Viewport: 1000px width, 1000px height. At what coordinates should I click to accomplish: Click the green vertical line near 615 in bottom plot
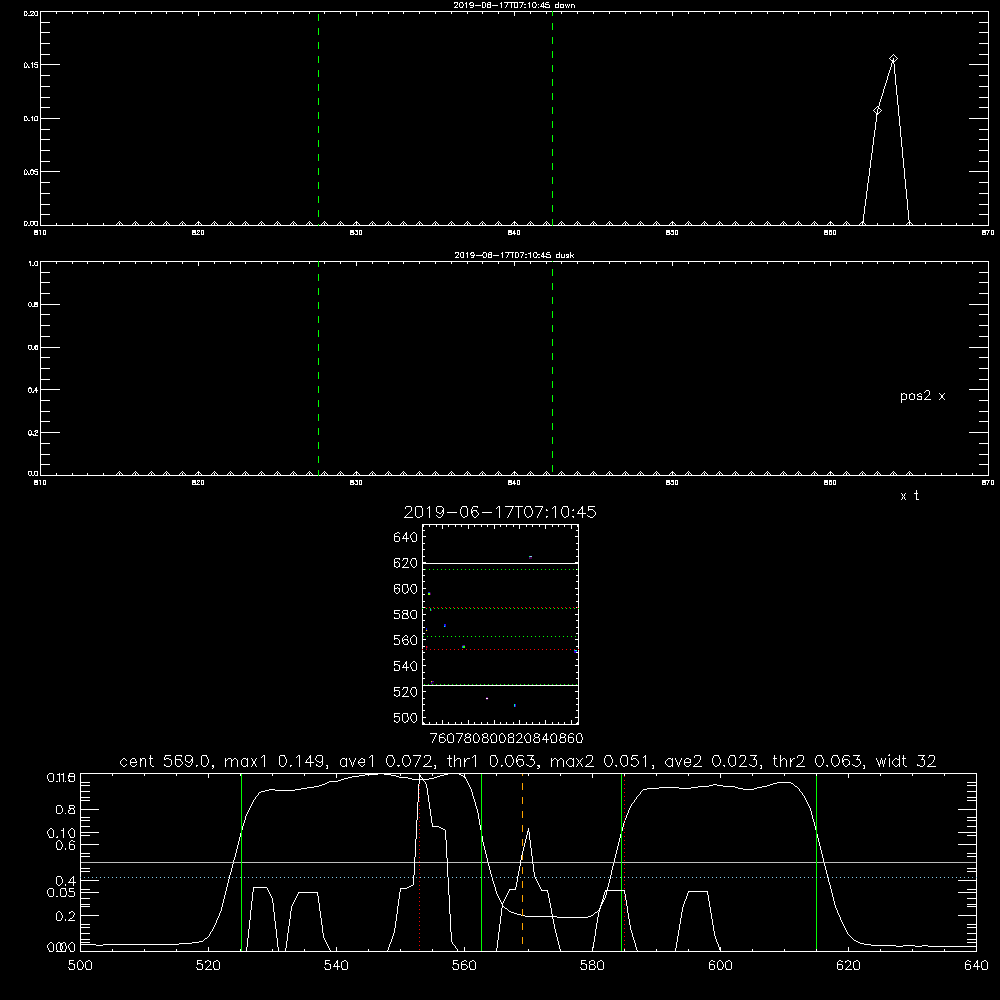click(x=816, y=861)
